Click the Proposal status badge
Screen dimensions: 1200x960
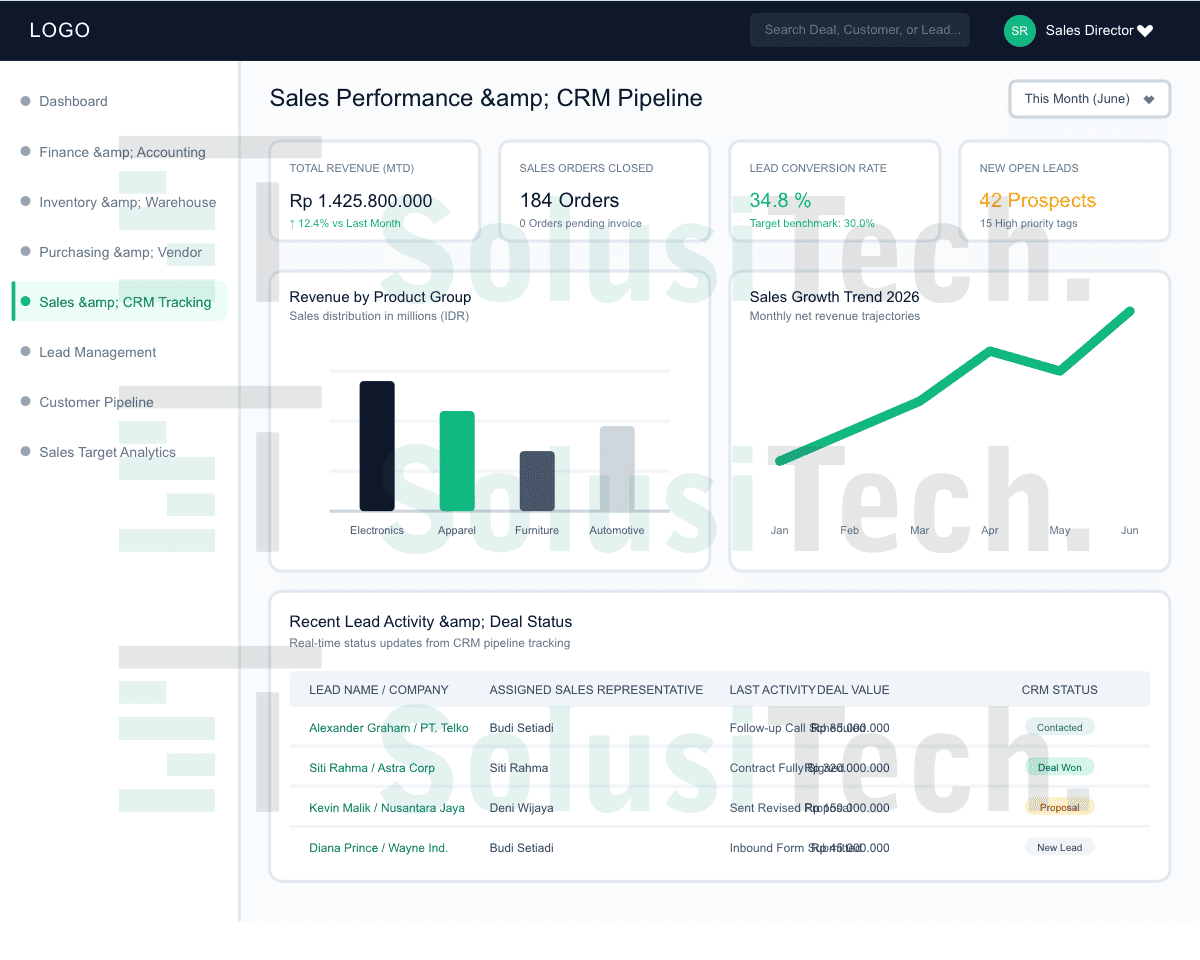click(1060, 807)
